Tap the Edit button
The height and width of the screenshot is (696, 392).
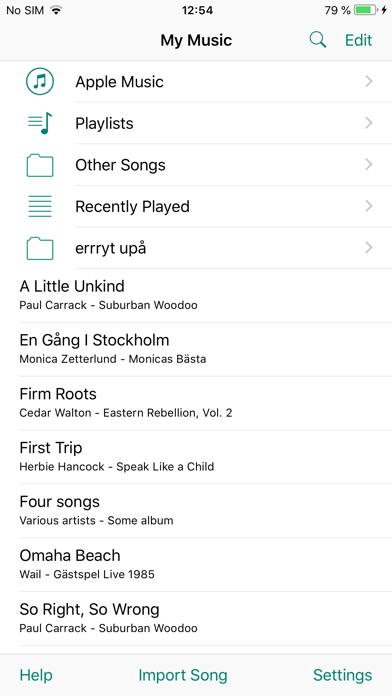tap(359, 40)
